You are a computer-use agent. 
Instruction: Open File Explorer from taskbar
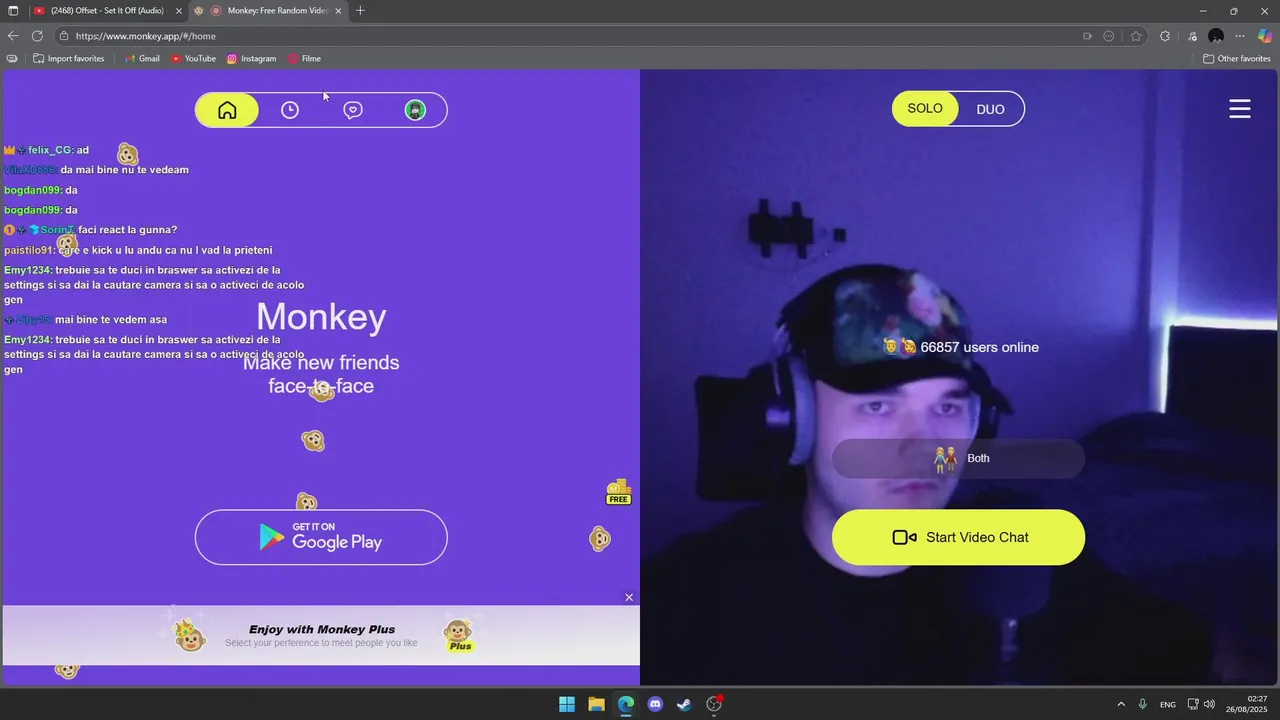pos(596,704)
